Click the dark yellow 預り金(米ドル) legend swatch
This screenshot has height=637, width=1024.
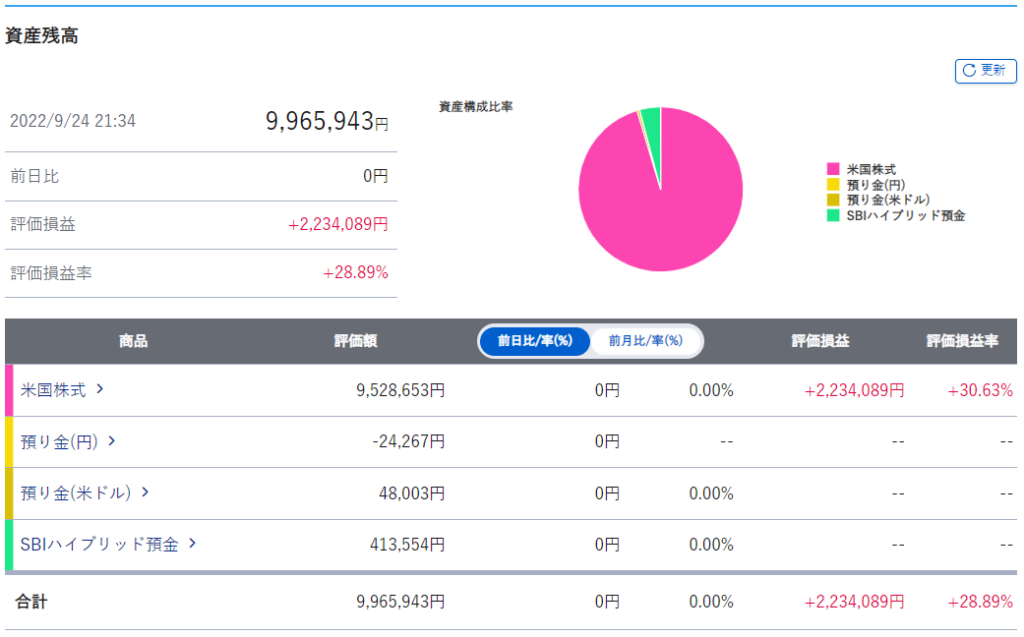832,200
